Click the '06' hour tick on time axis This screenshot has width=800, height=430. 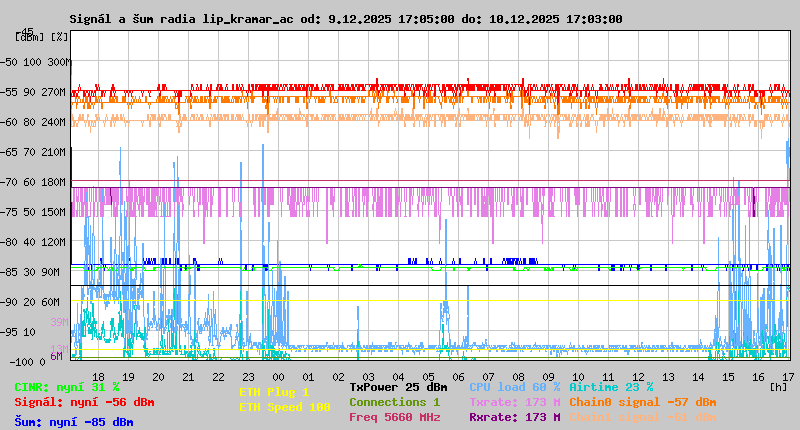pyautogui.click(x=459, y=377)
